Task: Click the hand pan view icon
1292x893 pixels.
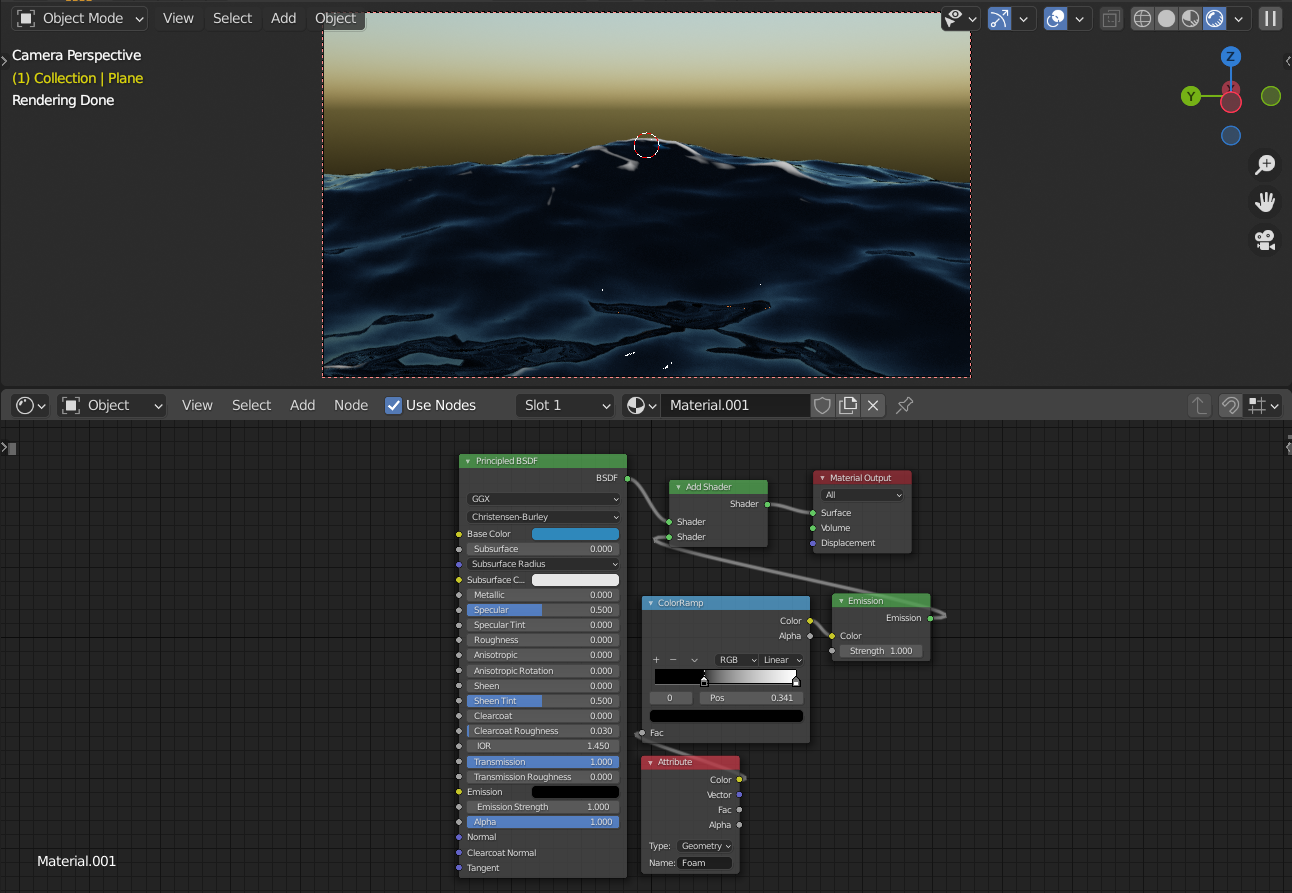Action: pyautogui.click(x=1265, y=202)
